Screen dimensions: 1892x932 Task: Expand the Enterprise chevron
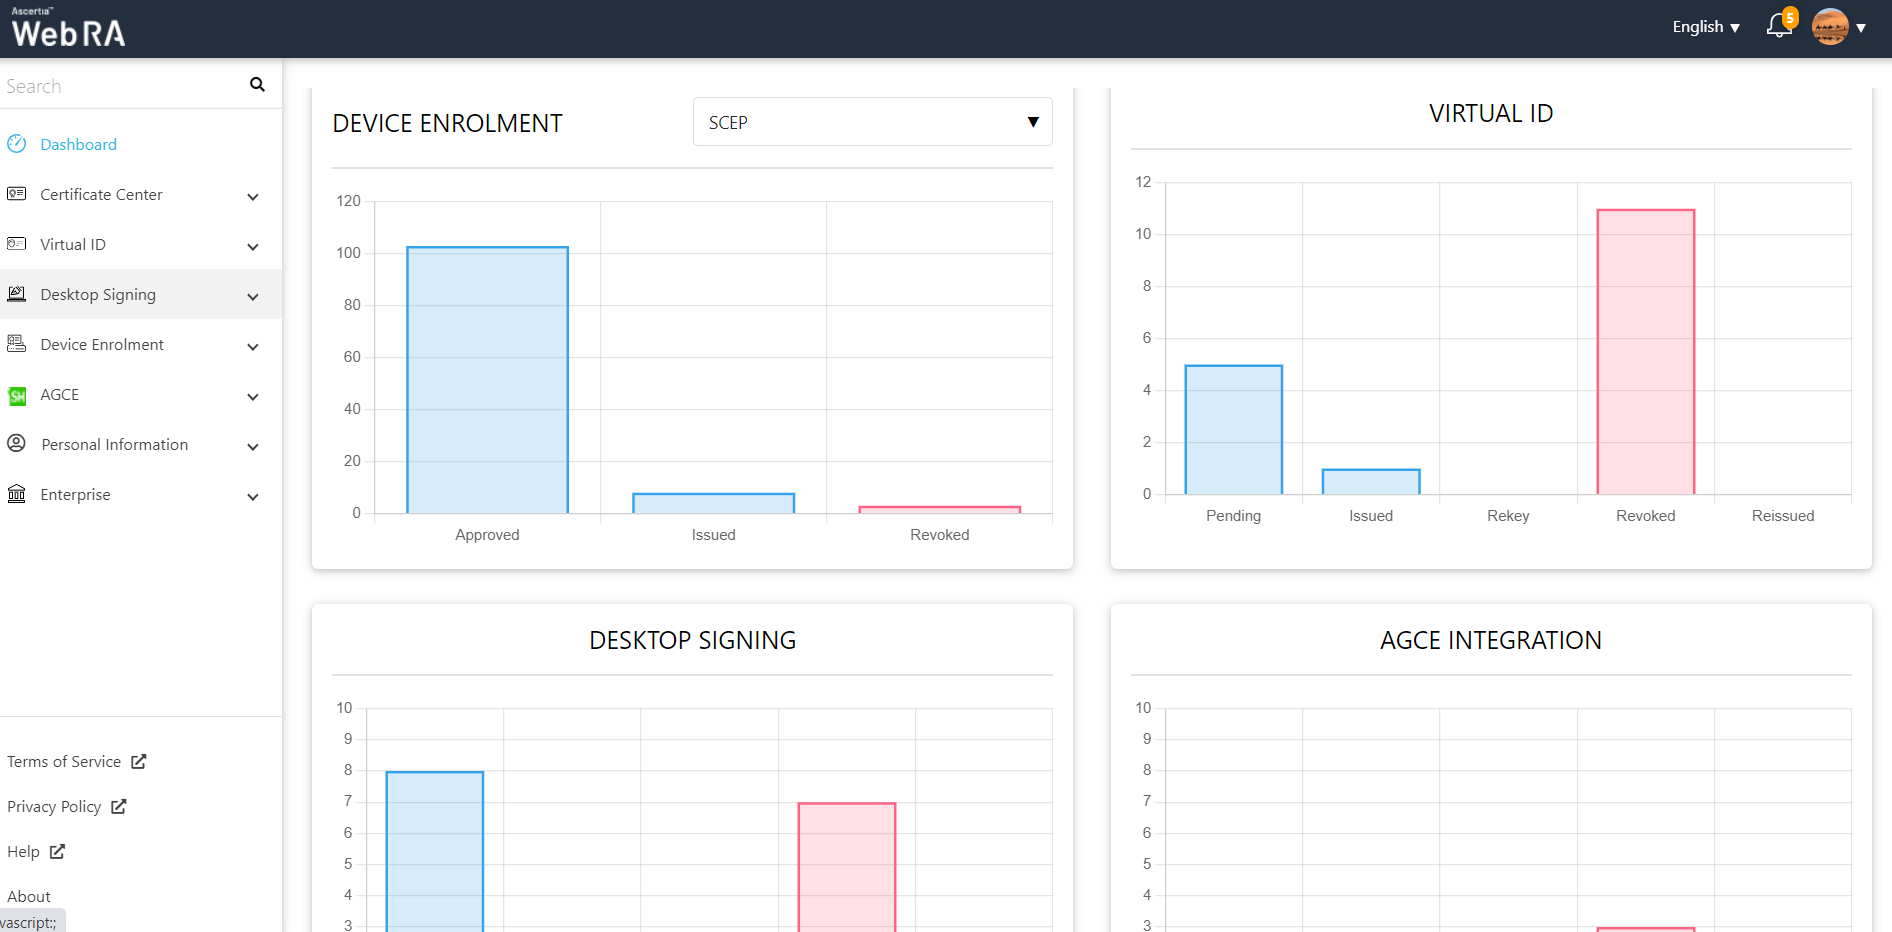253,497
